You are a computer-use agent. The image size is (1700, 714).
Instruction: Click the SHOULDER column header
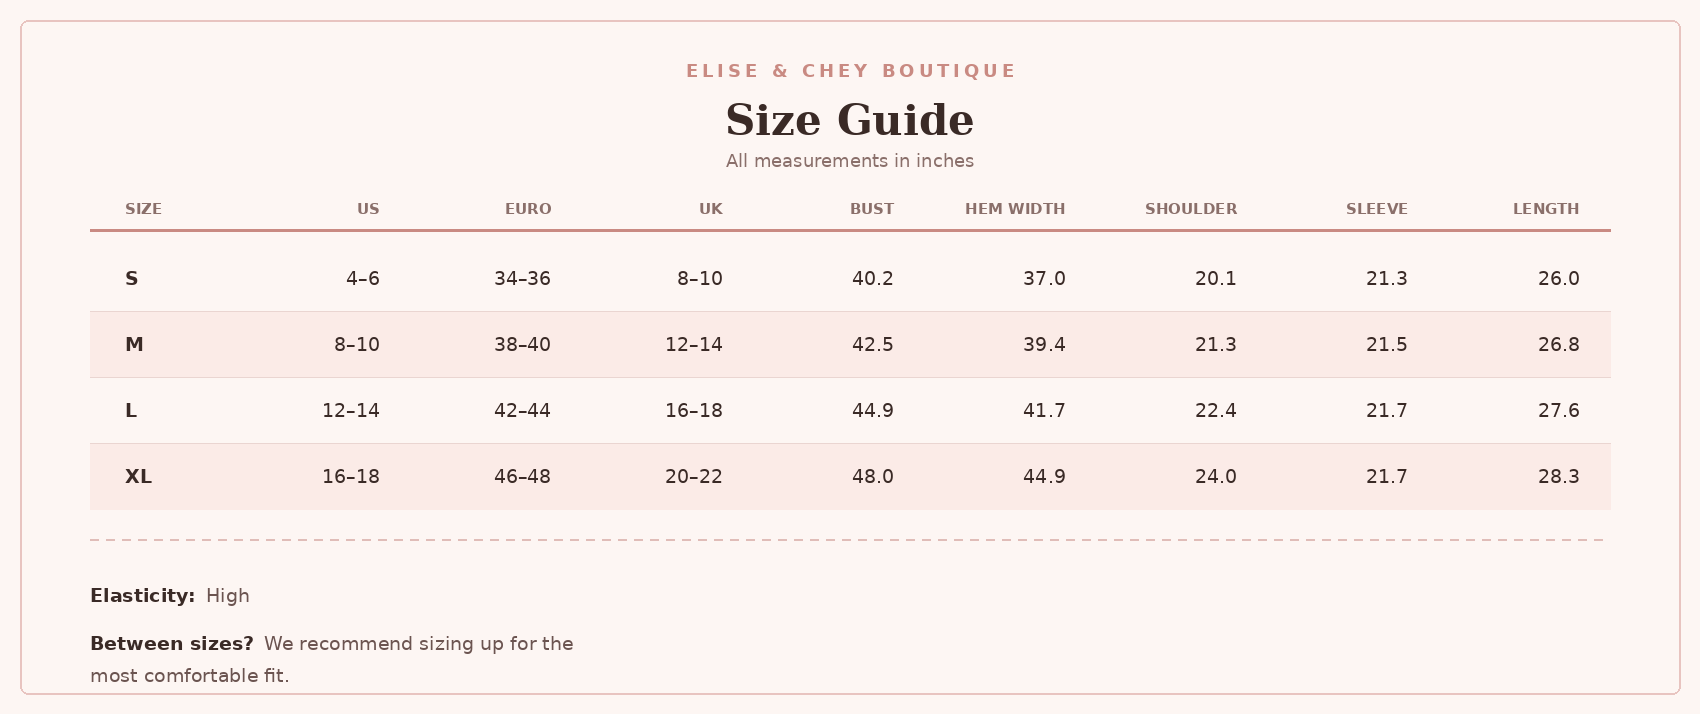(x=1191, y=209)
